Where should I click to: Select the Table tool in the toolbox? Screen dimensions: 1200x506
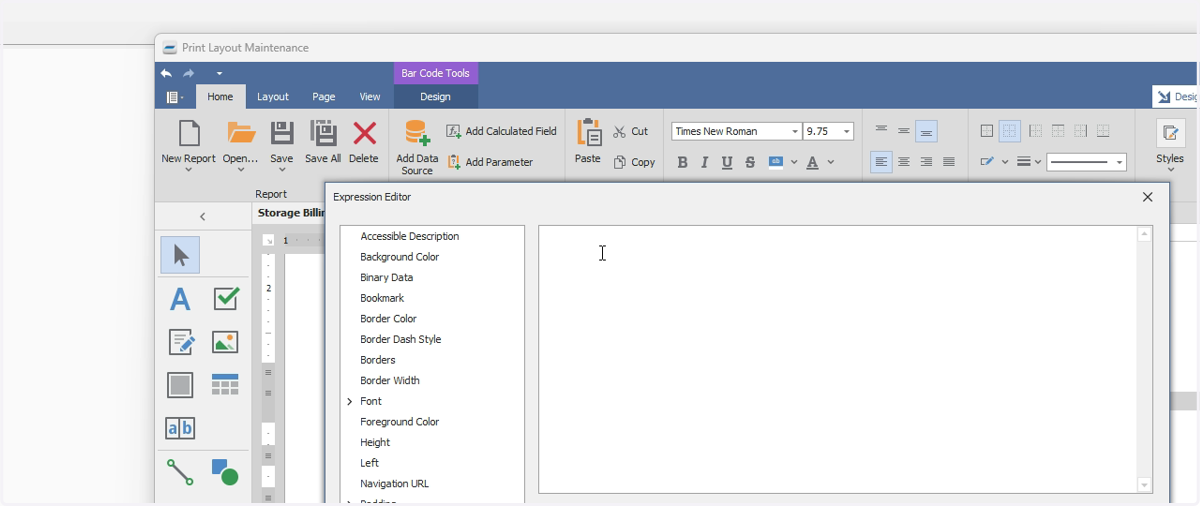pos(225,385)
